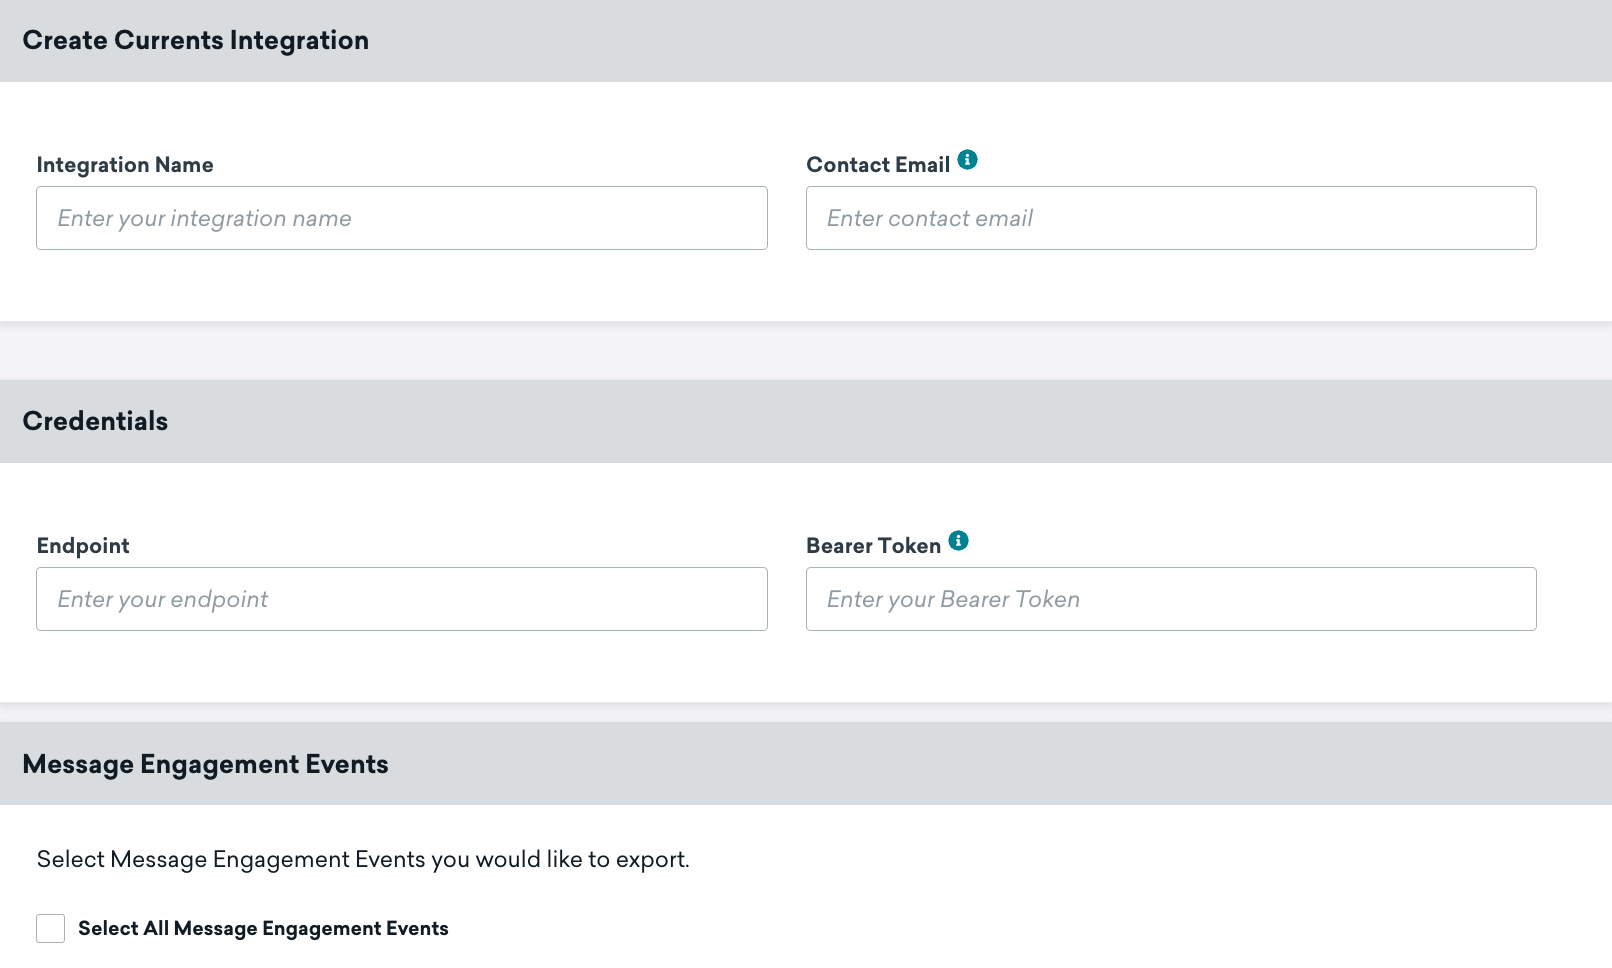
Task: Click the Bearer Token info icon
Action: tap(958, 541)
